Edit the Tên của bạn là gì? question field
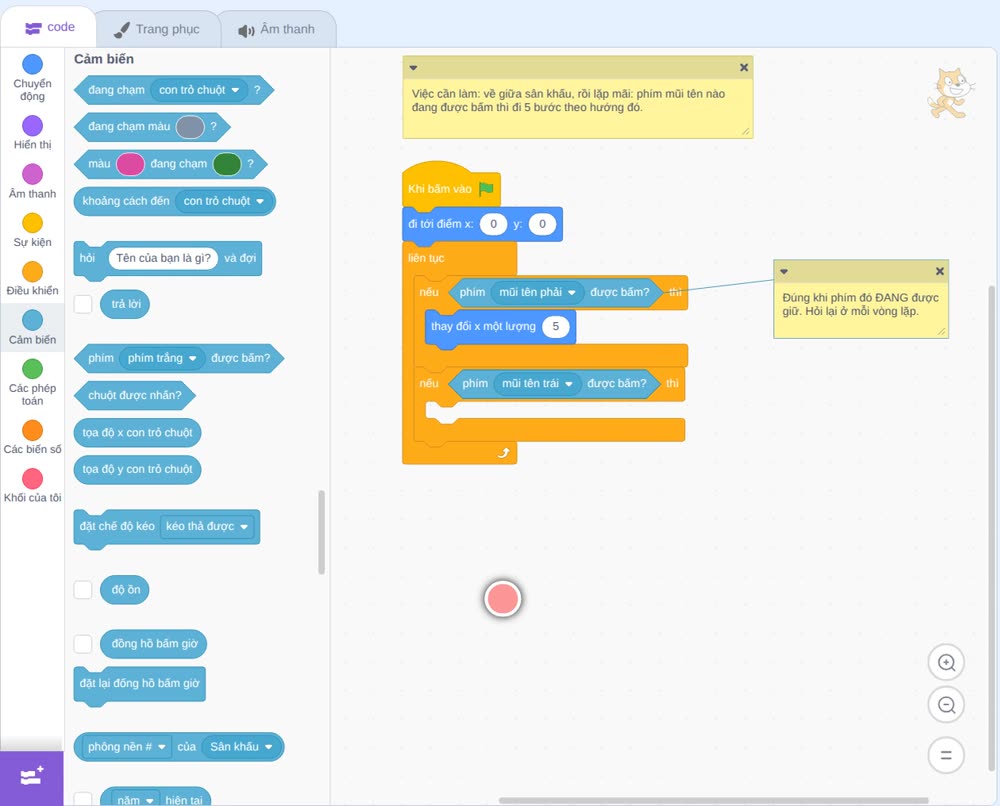The width and height of the screenshot is (1000, 806). [163, 258]
